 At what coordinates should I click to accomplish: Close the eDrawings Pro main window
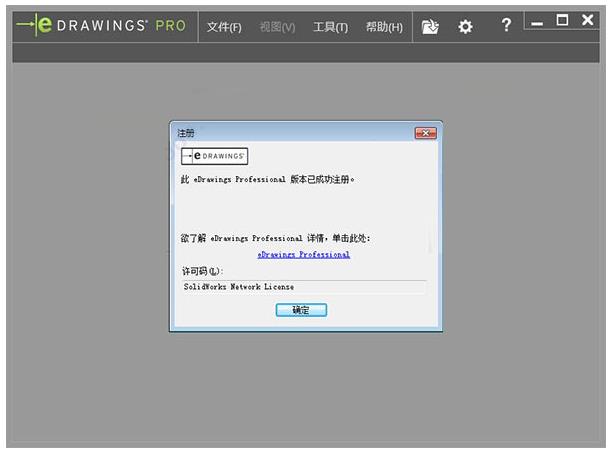tap(588, 20)
